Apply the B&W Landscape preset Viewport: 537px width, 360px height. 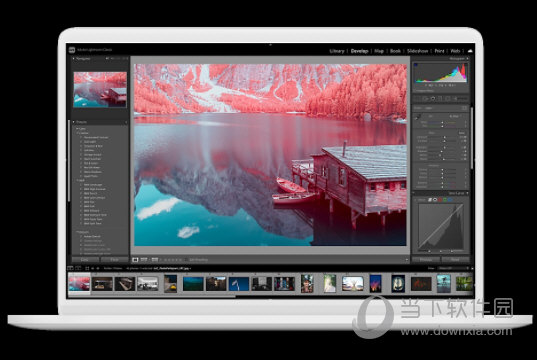click(93, 185)
